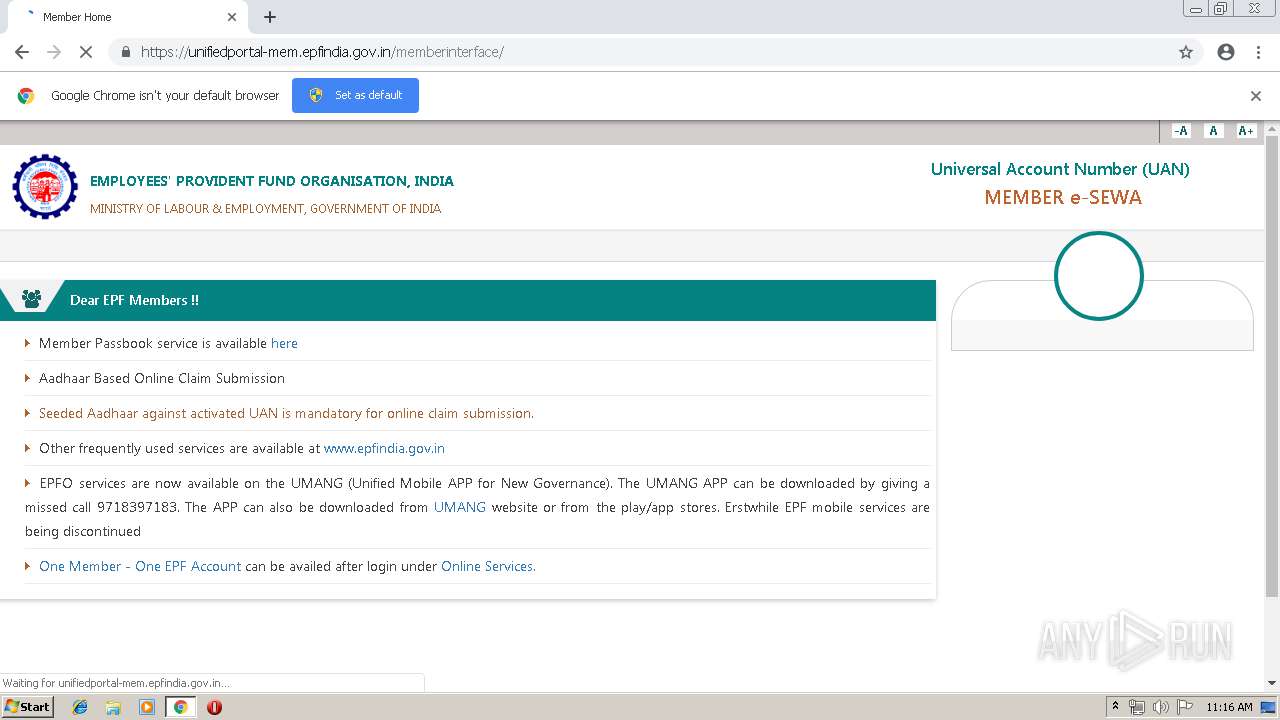The width and height of the screenshot is (1280, 720).
Task: Click 'Universal Account Number (UAN)' text
Action: click(x=1060, y=169)
